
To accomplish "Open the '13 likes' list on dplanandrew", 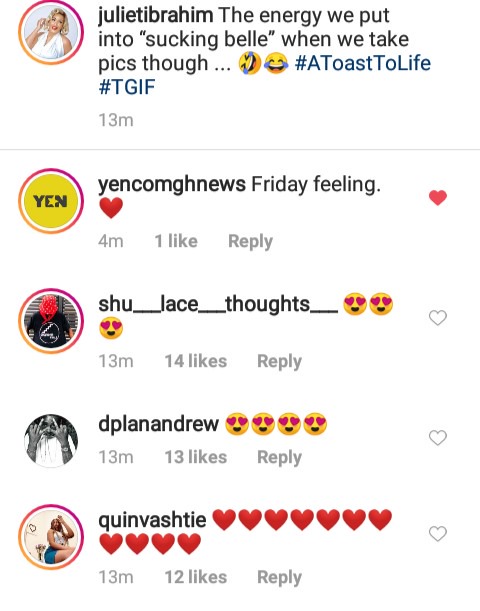I will [x=196, y=457].
